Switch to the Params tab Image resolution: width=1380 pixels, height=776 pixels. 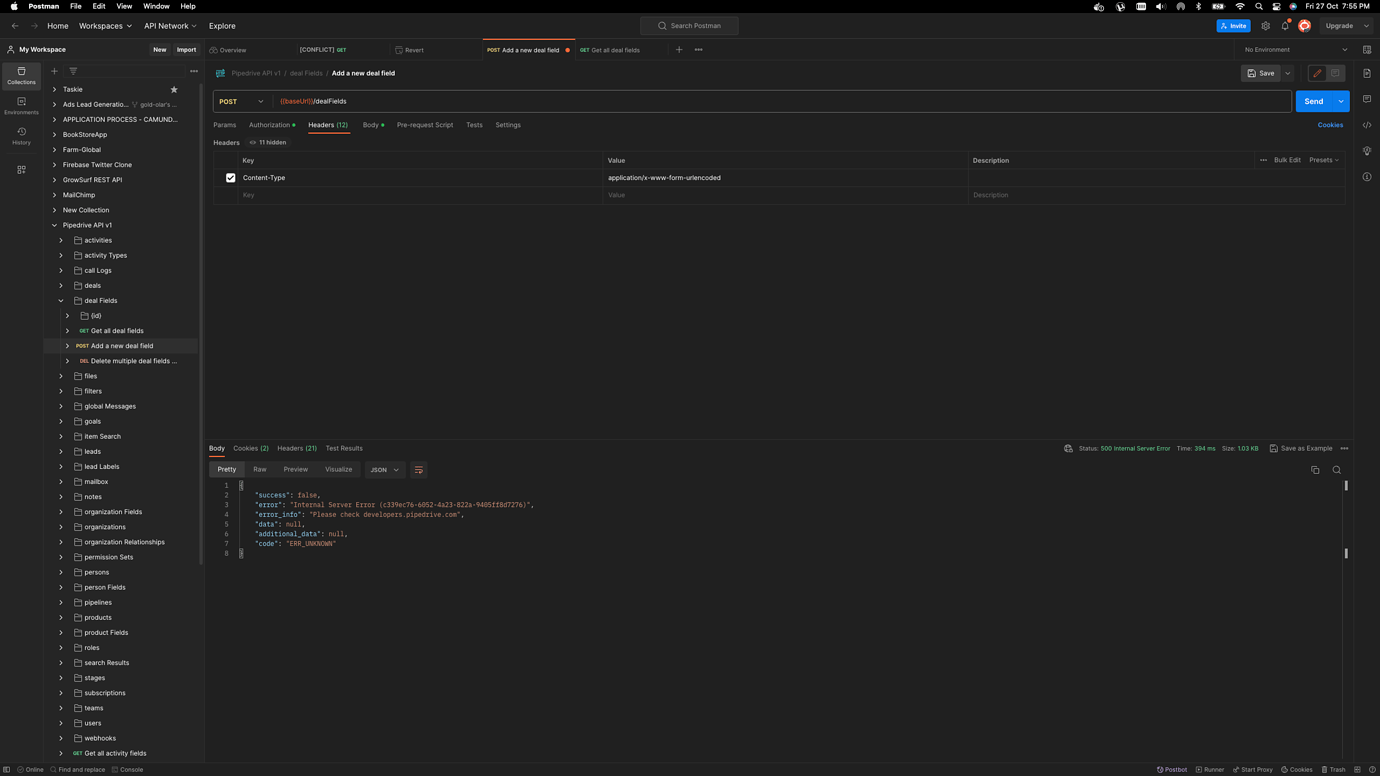click(224, 125)
